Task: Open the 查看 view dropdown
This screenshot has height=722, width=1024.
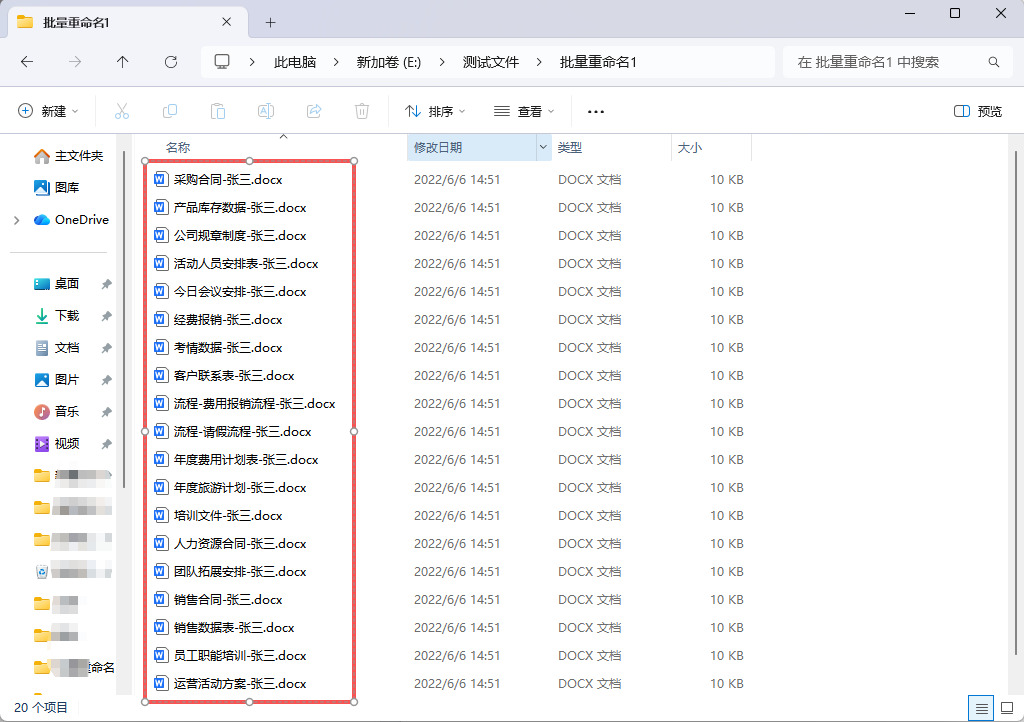Action: click(x=524, y=111)
